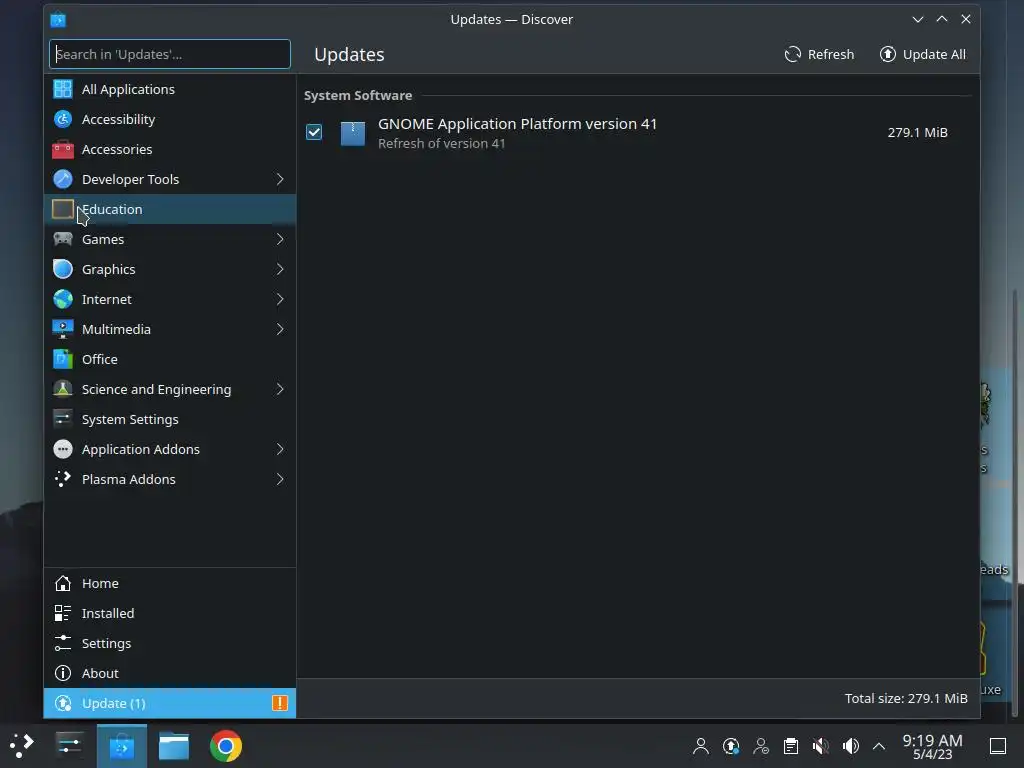Open the clipboard tray icon

(791, 746)
